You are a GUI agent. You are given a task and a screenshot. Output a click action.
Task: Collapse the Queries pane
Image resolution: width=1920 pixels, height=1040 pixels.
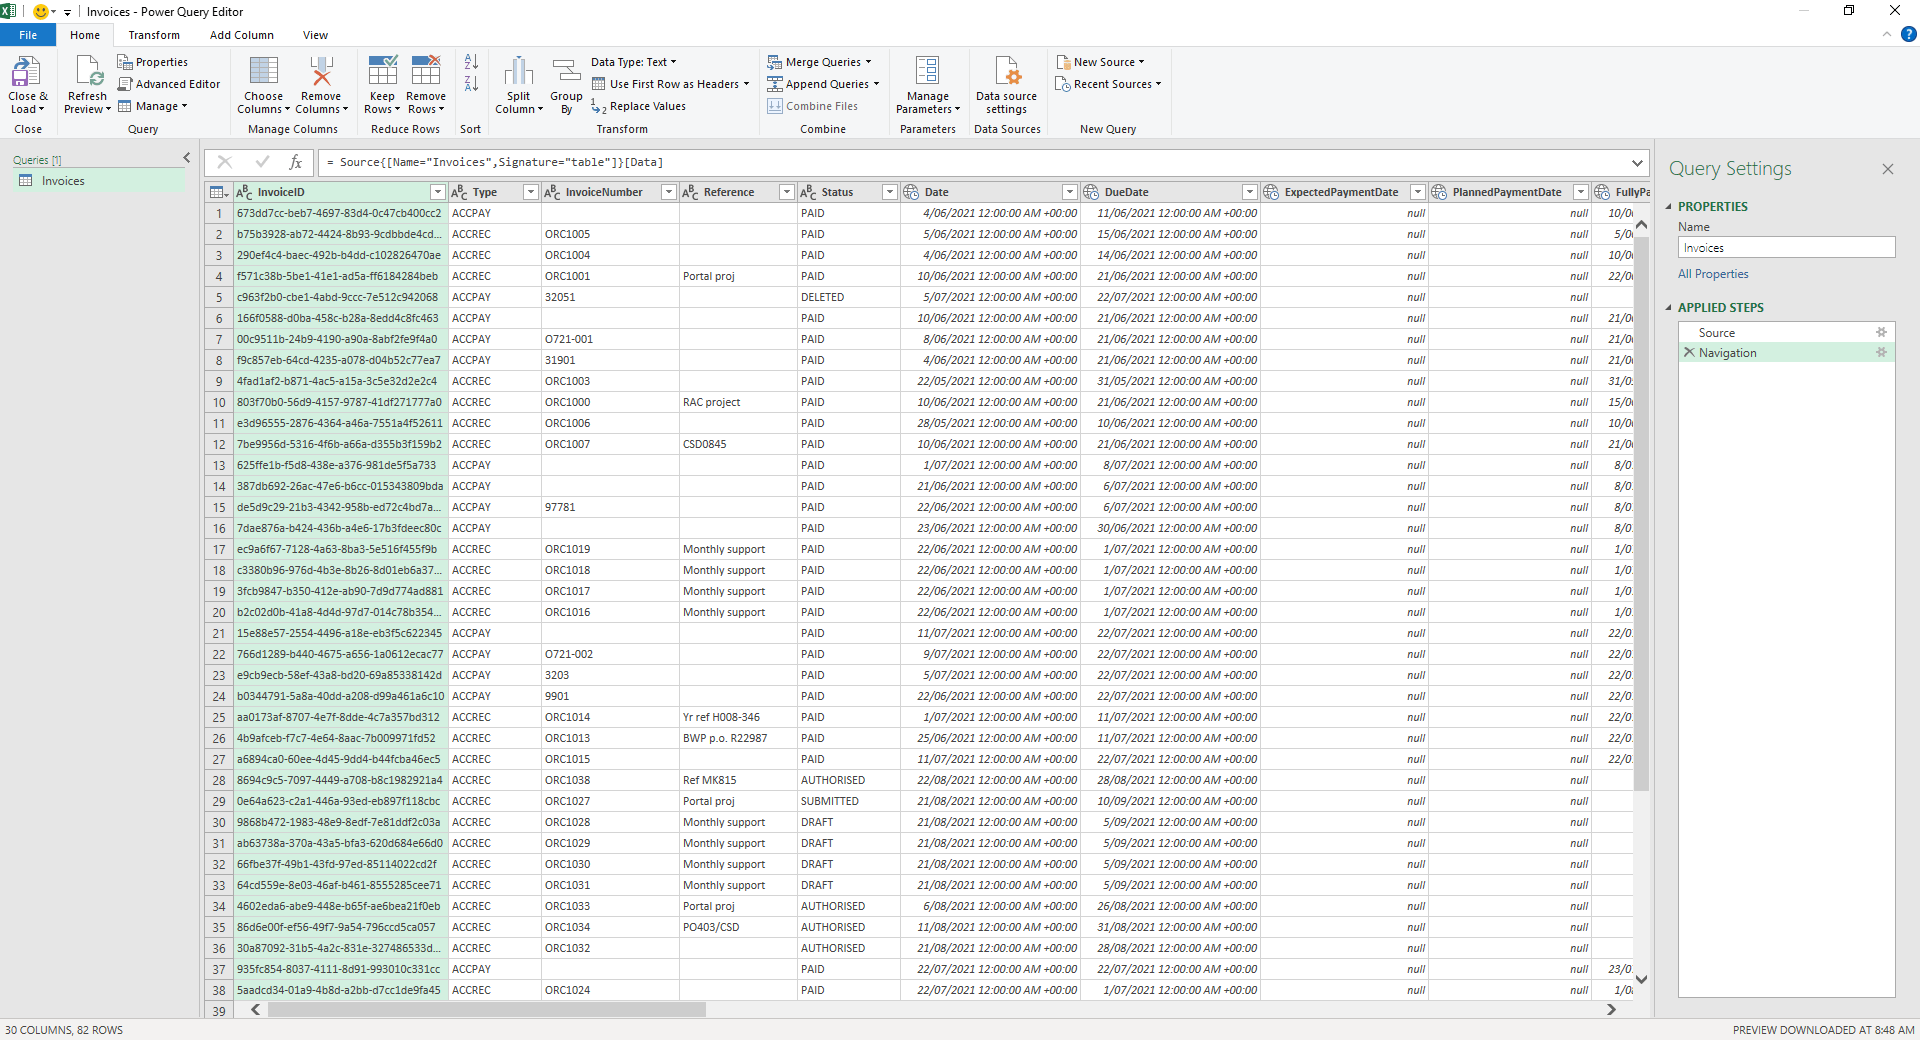point(186,157)
